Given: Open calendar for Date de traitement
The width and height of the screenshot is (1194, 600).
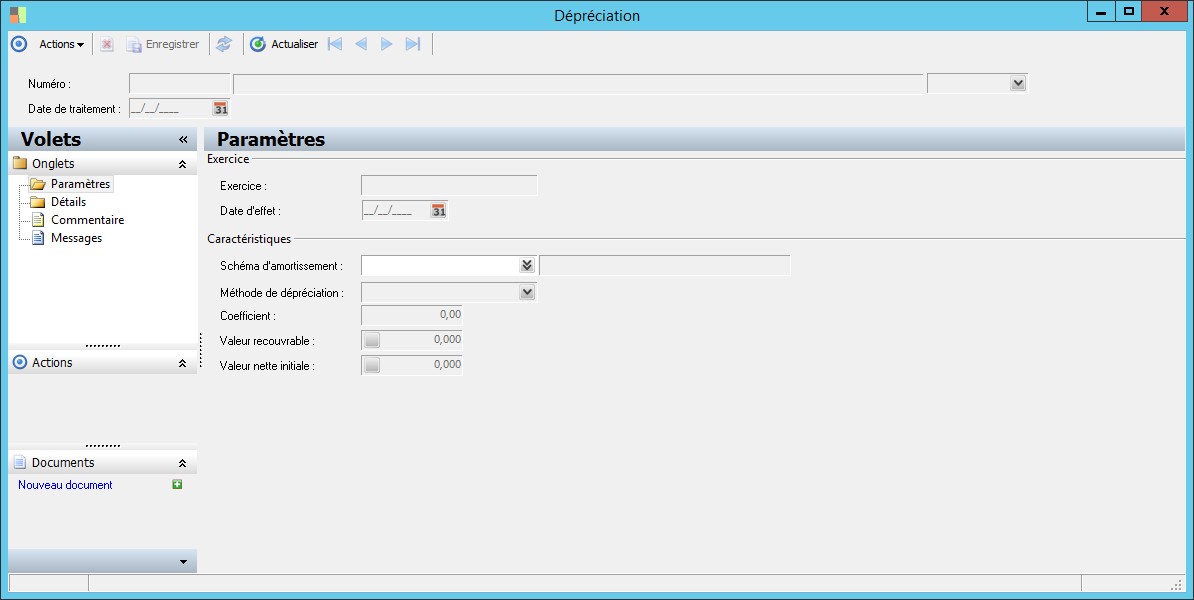Looking at the screenshot, I should (x=221, y=109).
